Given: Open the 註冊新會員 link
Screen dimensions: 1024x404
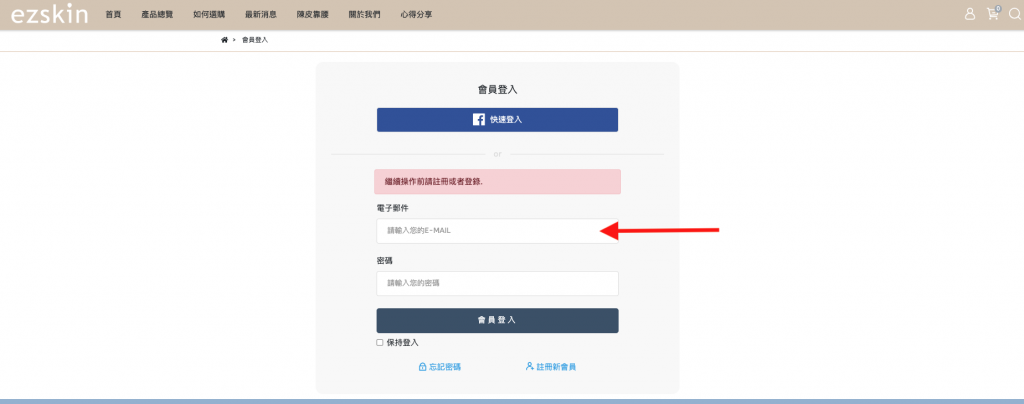Looking at the screenshot, I should point(551,367).
